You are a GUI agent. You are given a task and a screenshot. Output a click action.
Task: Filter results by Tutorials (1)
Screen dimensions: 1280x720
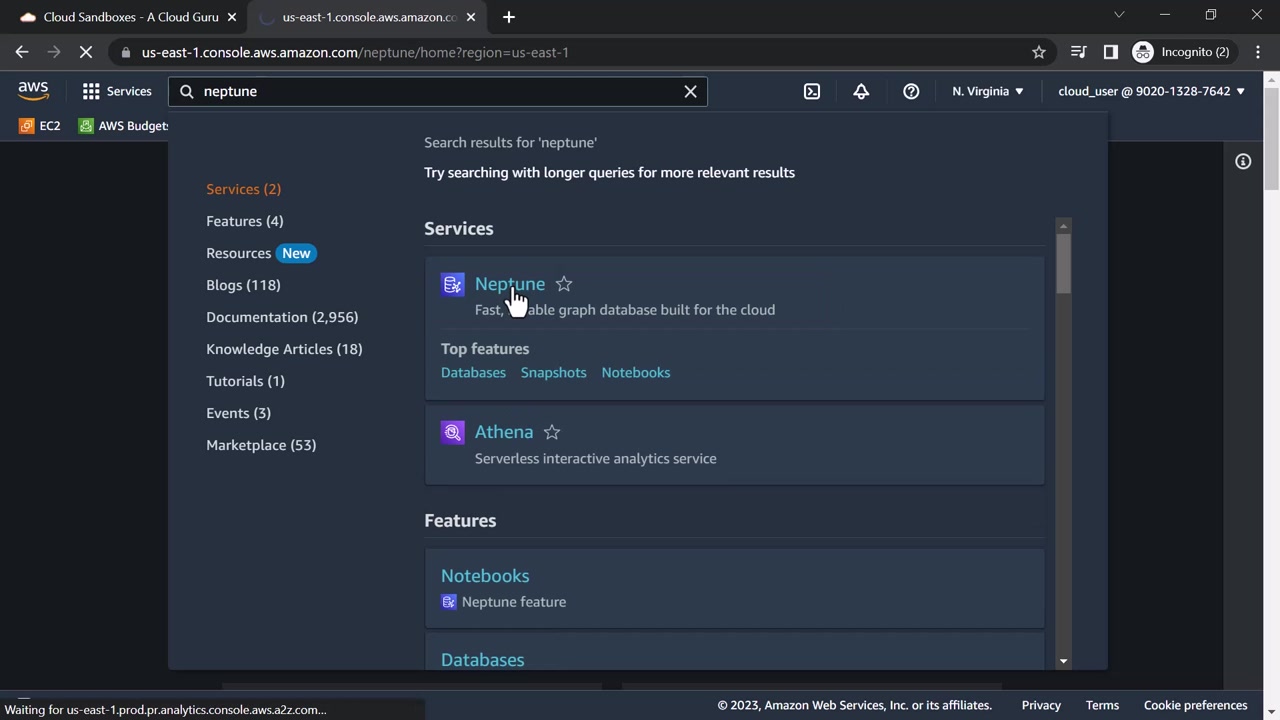pos(245,381)
